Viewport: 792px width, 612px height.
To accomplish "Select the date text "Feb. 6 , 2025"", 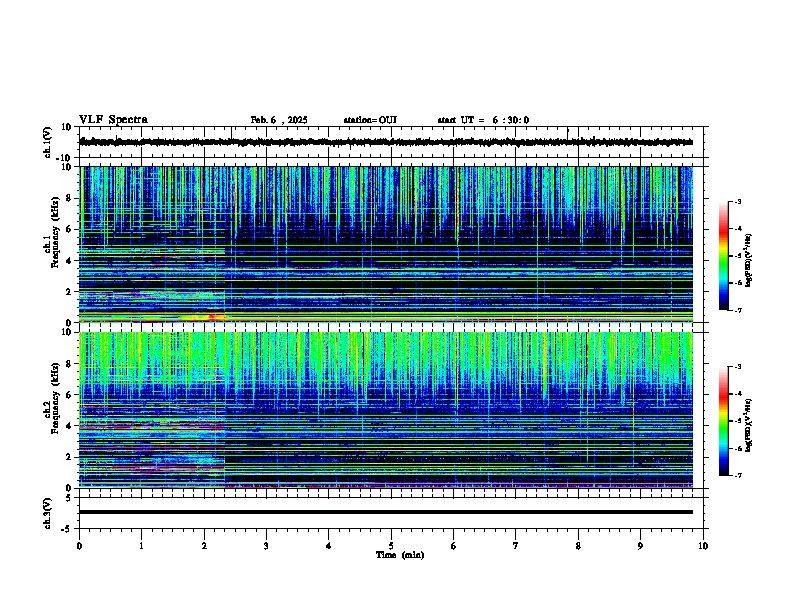I will tap(279, 120).
